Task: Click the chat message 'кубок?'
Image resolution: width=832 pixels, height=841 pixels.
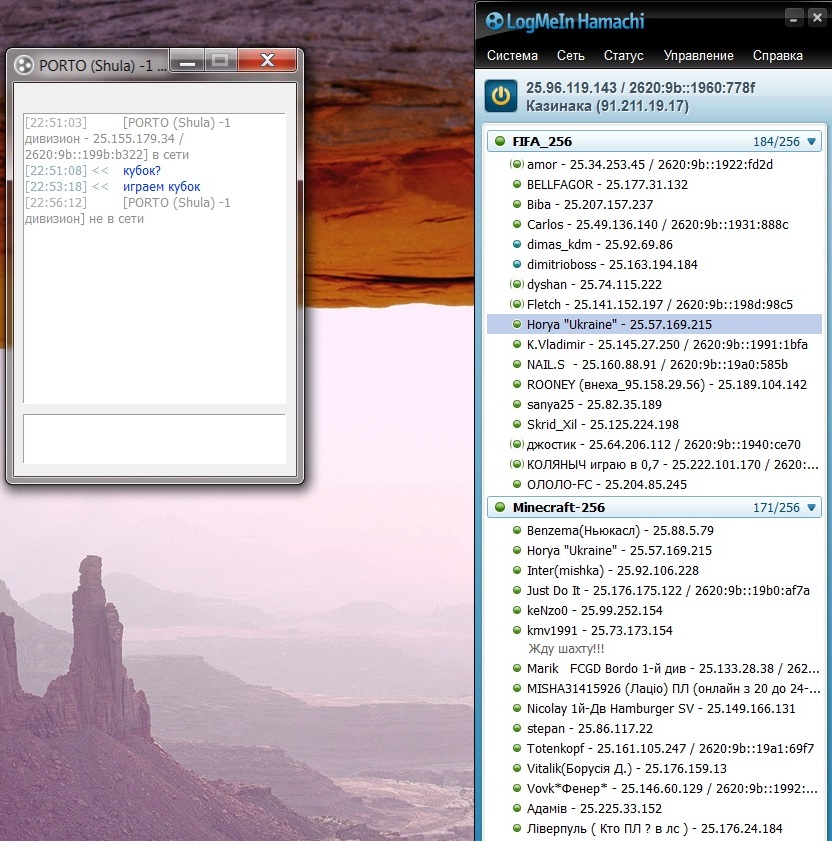Action: pyautogui.click(x=142, y=171)
